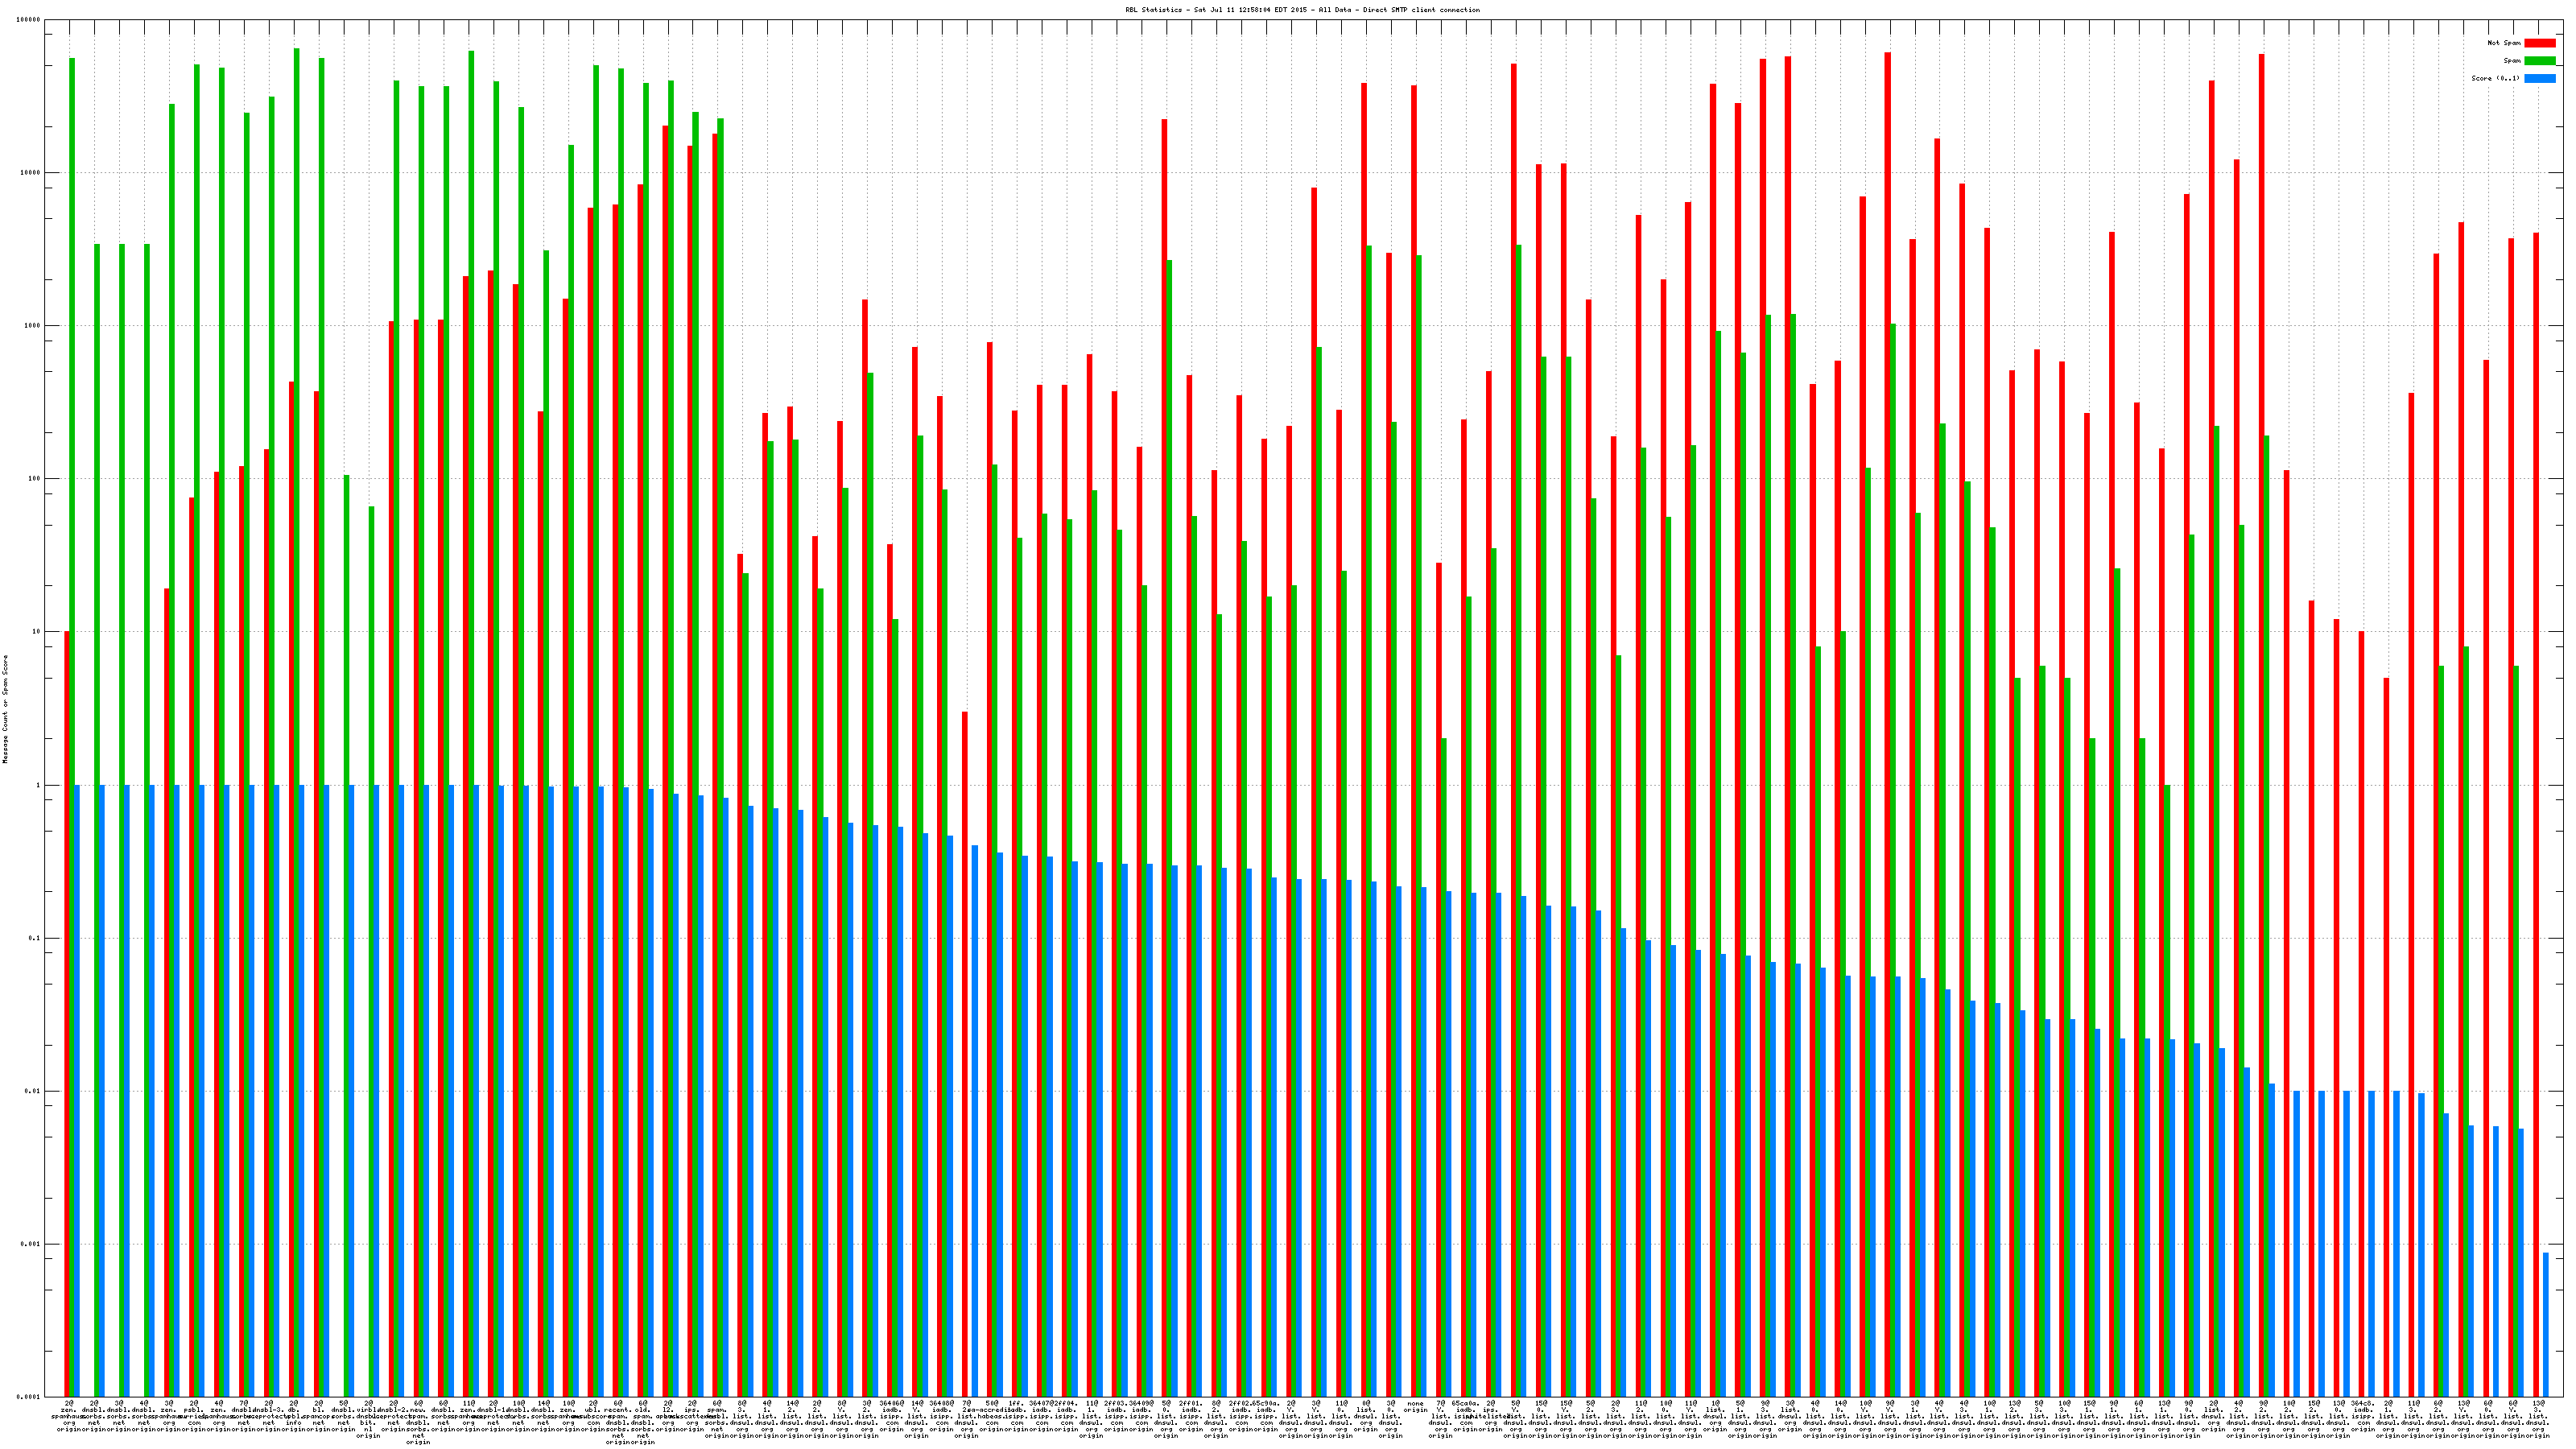Click the 0.0001 y-axis tick label
Viewport: 2576px width, 1449px height.
(28, 1397)
